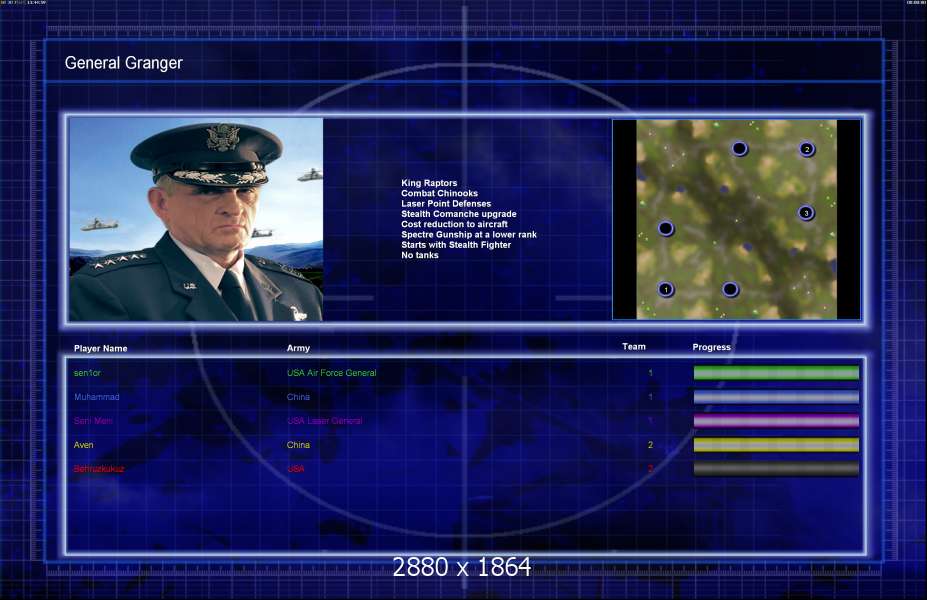Click the red player name in the list
Screen dimensions: 927x600
point(99,469)
